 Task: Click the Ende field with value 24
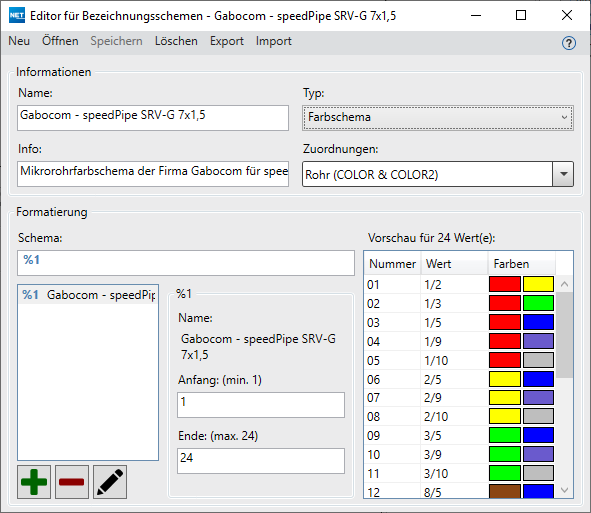pyautogui.click(x=261, y=461)
